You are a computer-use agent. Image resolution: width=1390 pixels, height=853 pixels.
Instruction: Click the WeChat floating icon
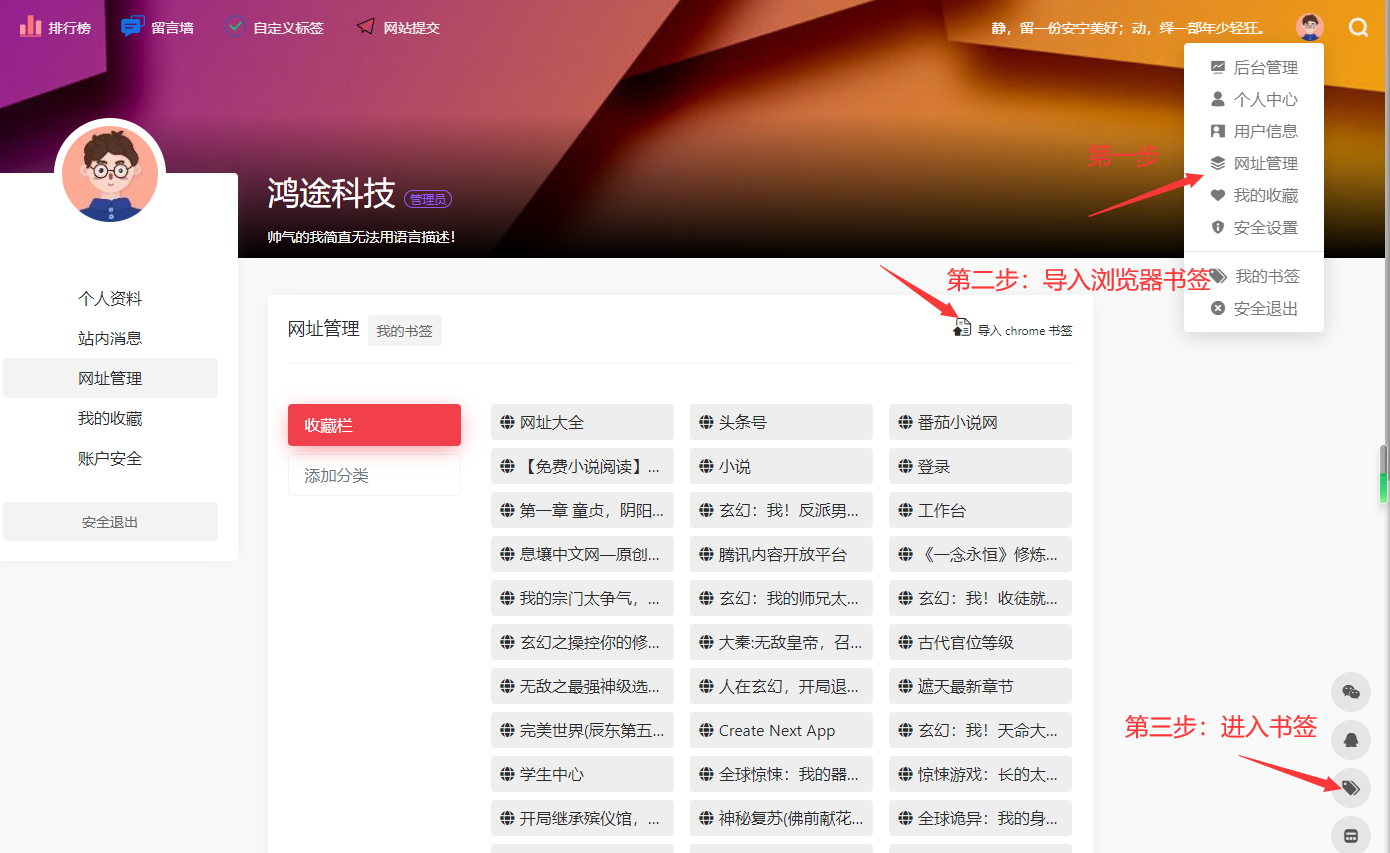coord(1350,692)
